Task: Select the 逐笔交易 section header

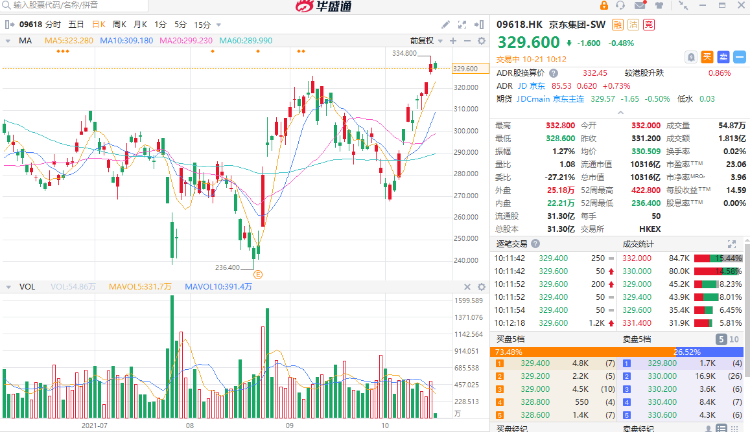Action: point(511,244)
